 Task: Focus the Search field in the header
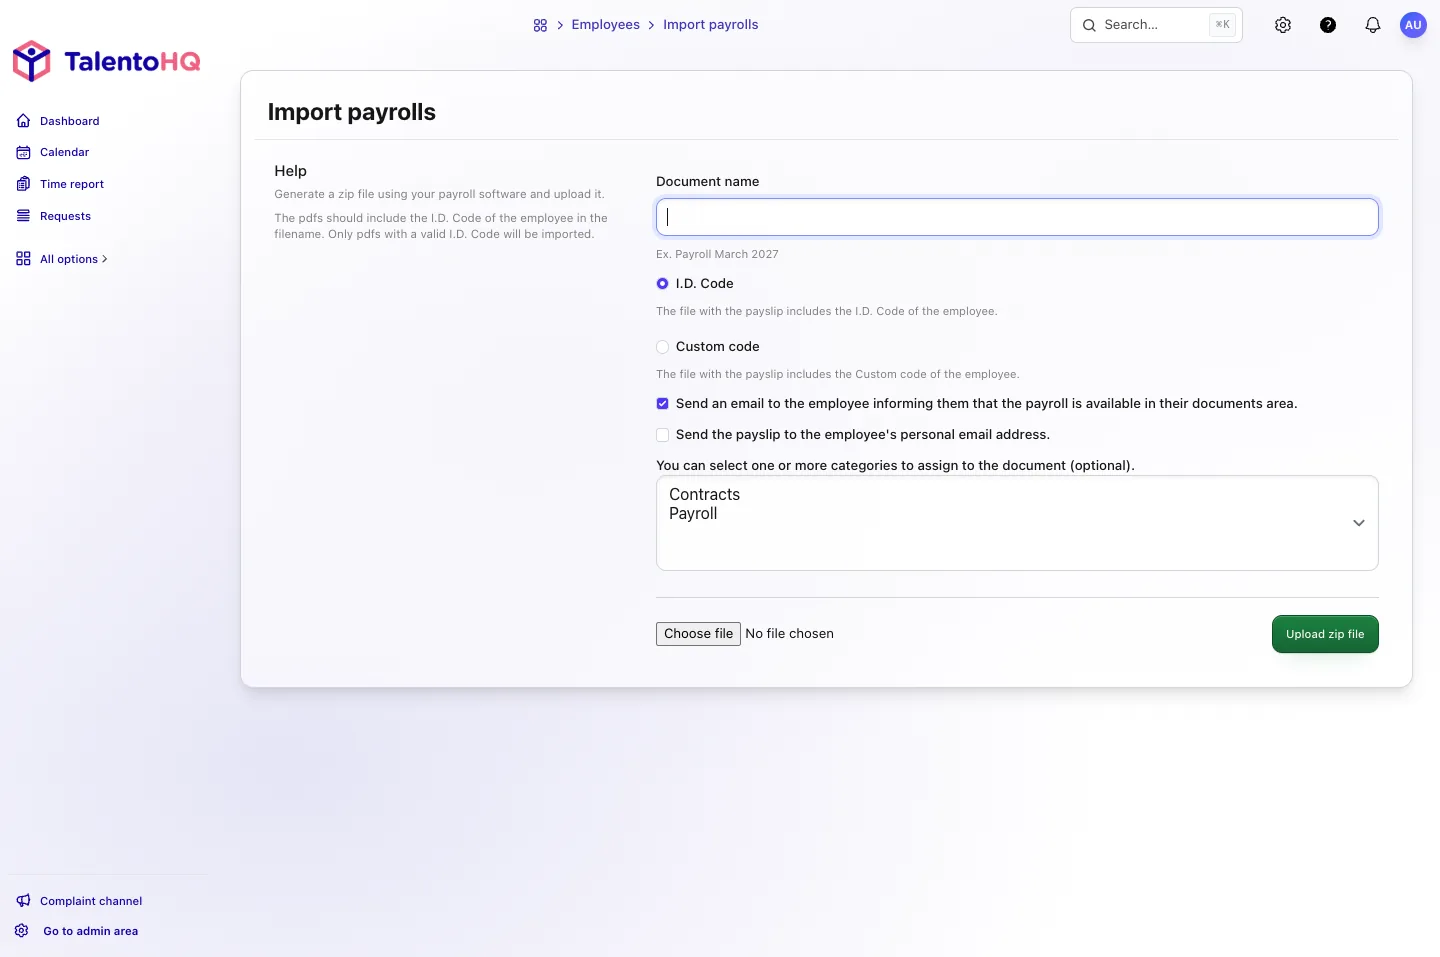[x=1156, y=25]
